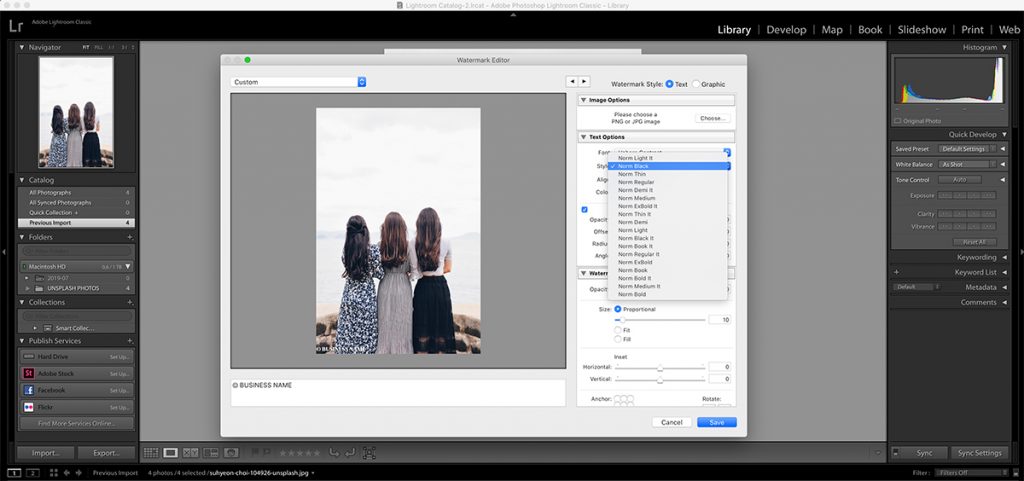Click Choose... to pick a watermark image
This screenshot has width=1024, height=481.
[712, 118]
